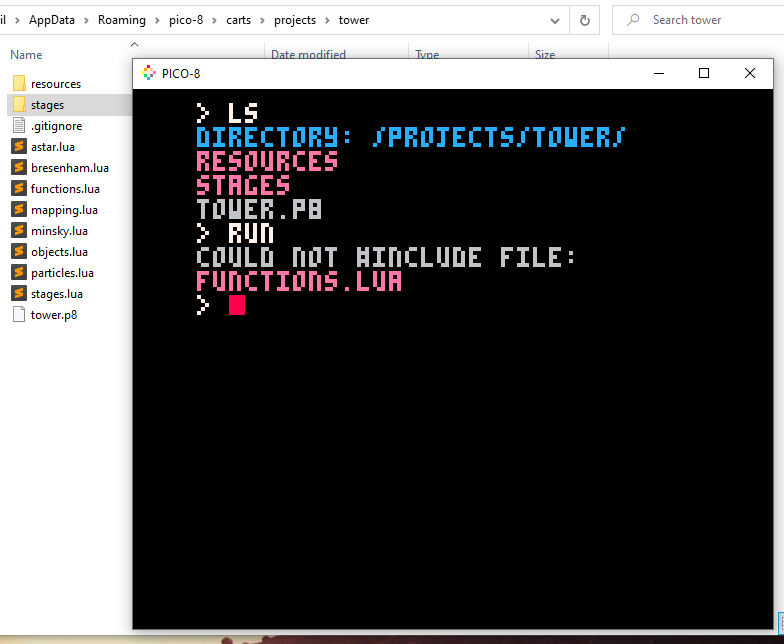Select the particles.lua file name
Screen dimensions: 784x644
pyautogui.click(x=62, y=273)
